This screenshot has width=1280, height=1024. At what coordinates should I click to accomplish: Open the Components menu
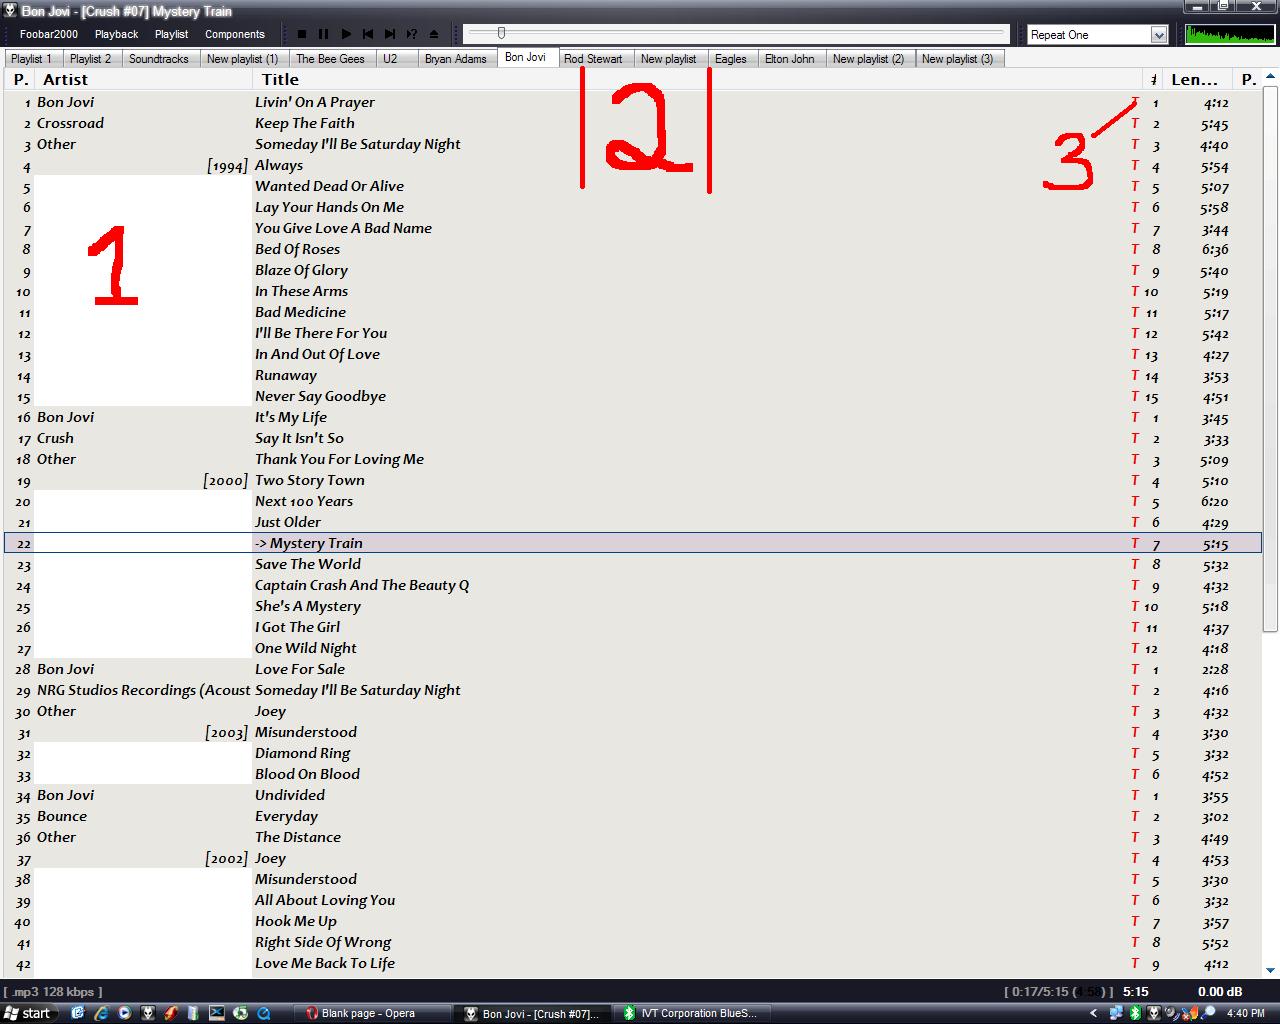(x=235, y=34)
